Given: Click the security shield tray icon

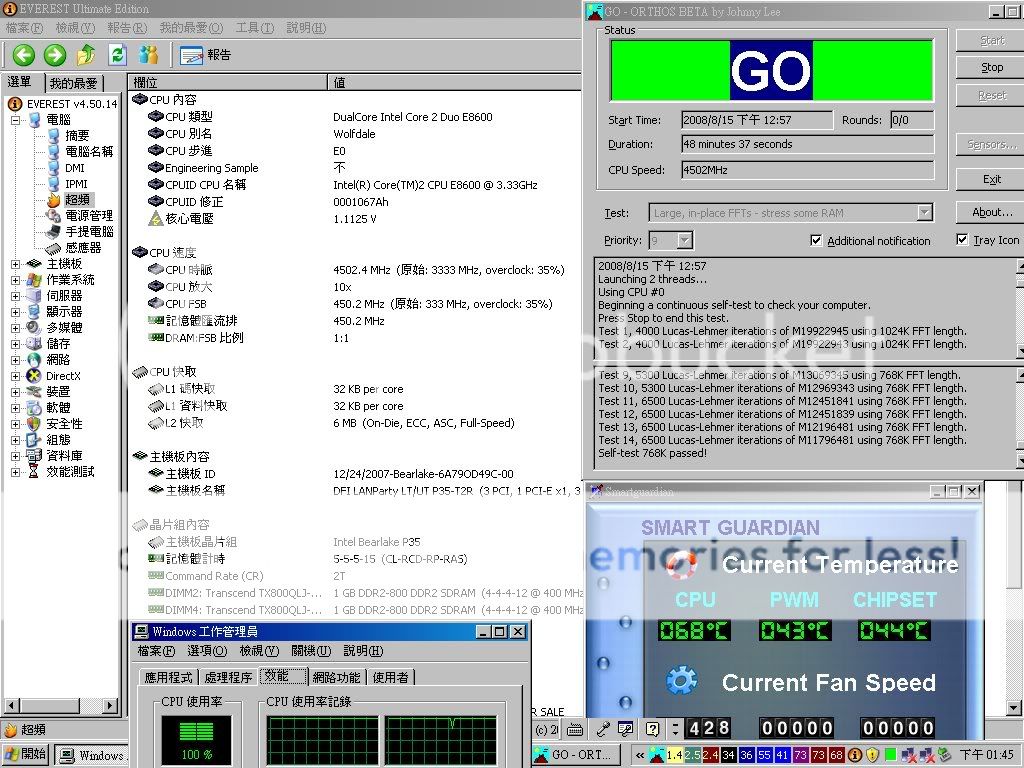Looking at the screenshot, I should click(871, 755).
